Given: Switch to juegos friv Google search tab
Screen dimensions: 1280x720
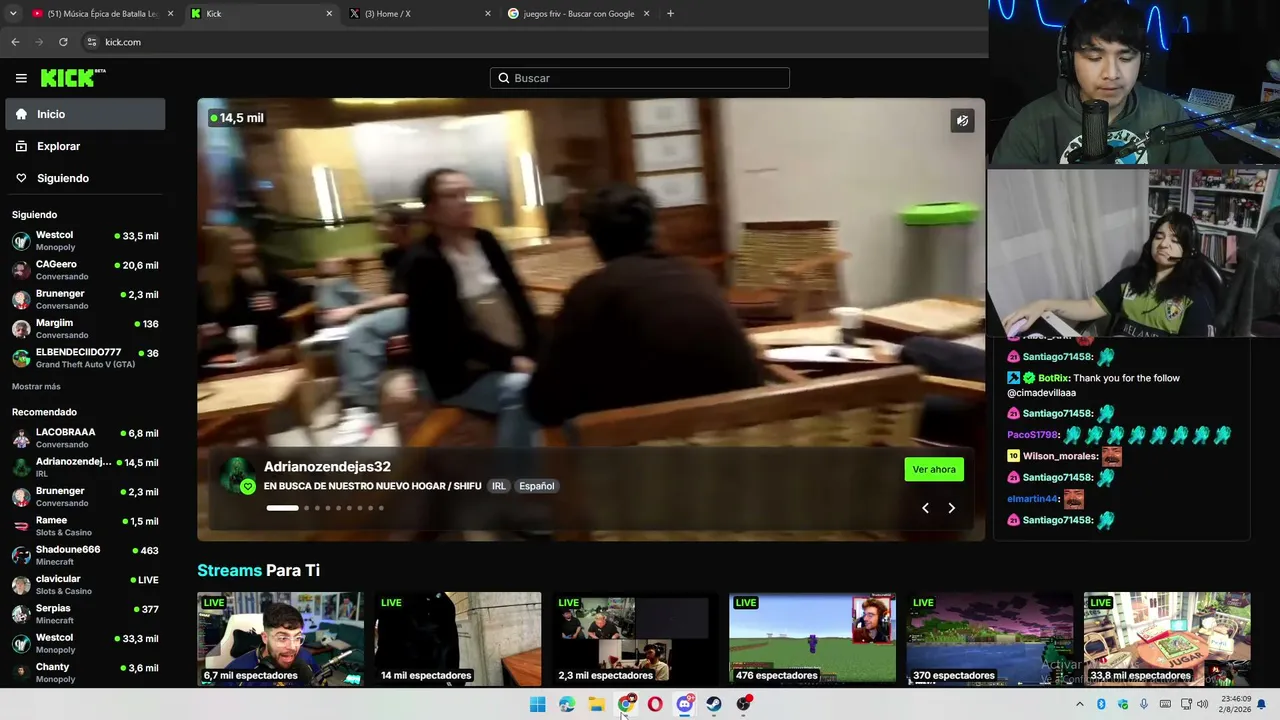Looking at the screenshot, I should 578,14.
